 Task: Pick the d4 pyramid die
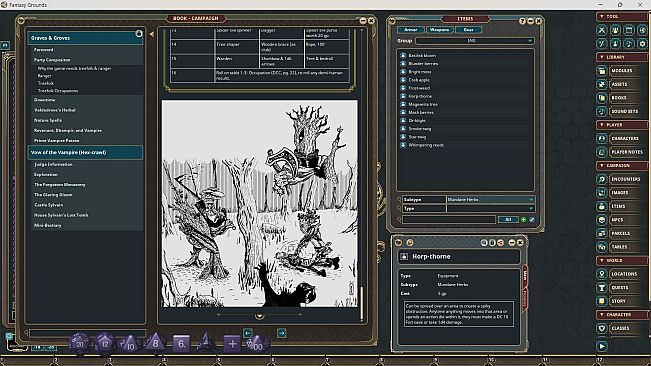coord(206,342)
